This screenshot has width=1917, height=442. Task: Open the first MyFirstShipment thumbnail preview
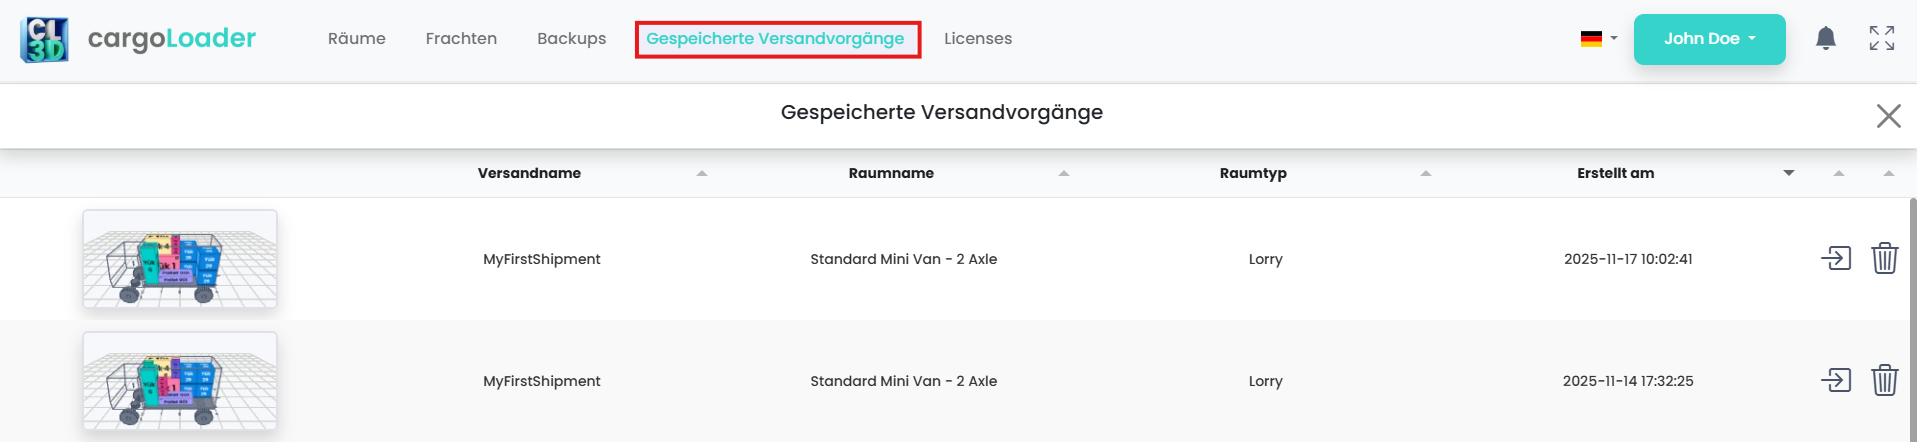(180, 259)
